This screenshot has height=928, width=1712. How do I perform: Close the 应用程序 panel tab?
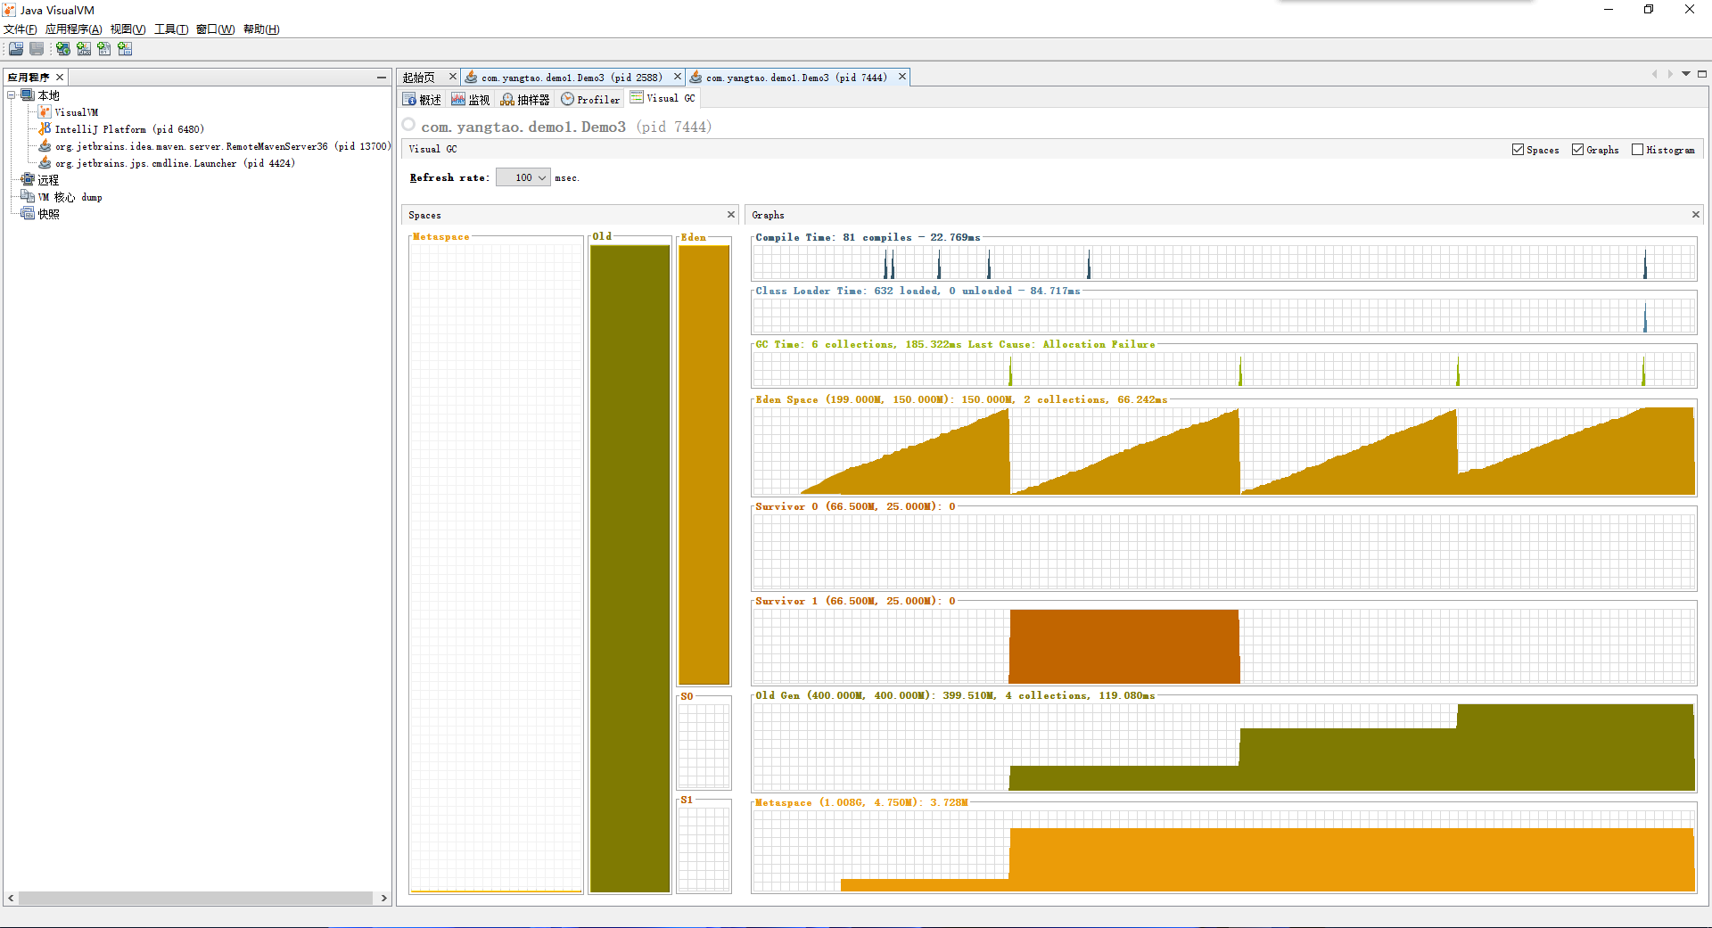pos(59,77)
